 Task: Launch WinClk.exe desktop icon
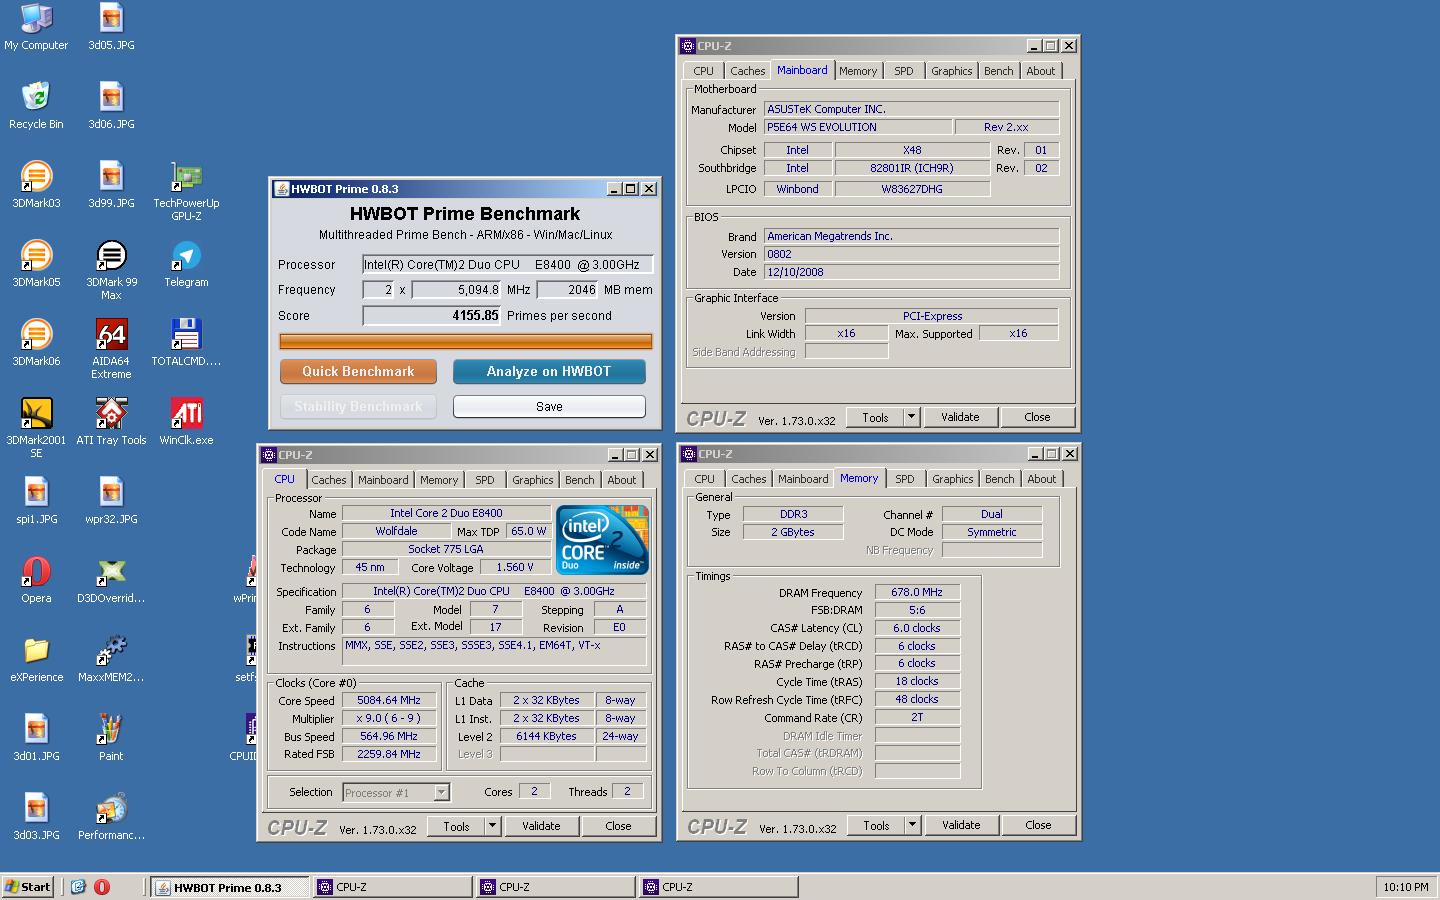[x=186, y=422]
